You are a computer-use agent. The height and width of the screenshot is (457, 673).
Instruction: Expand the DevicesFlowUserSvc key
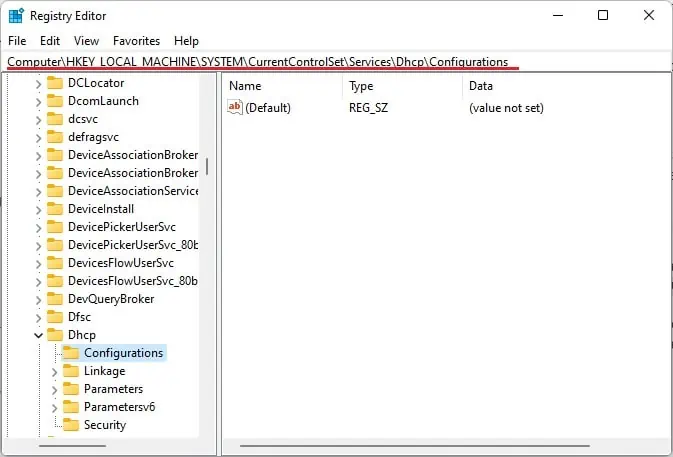click(x=38, y=264)
